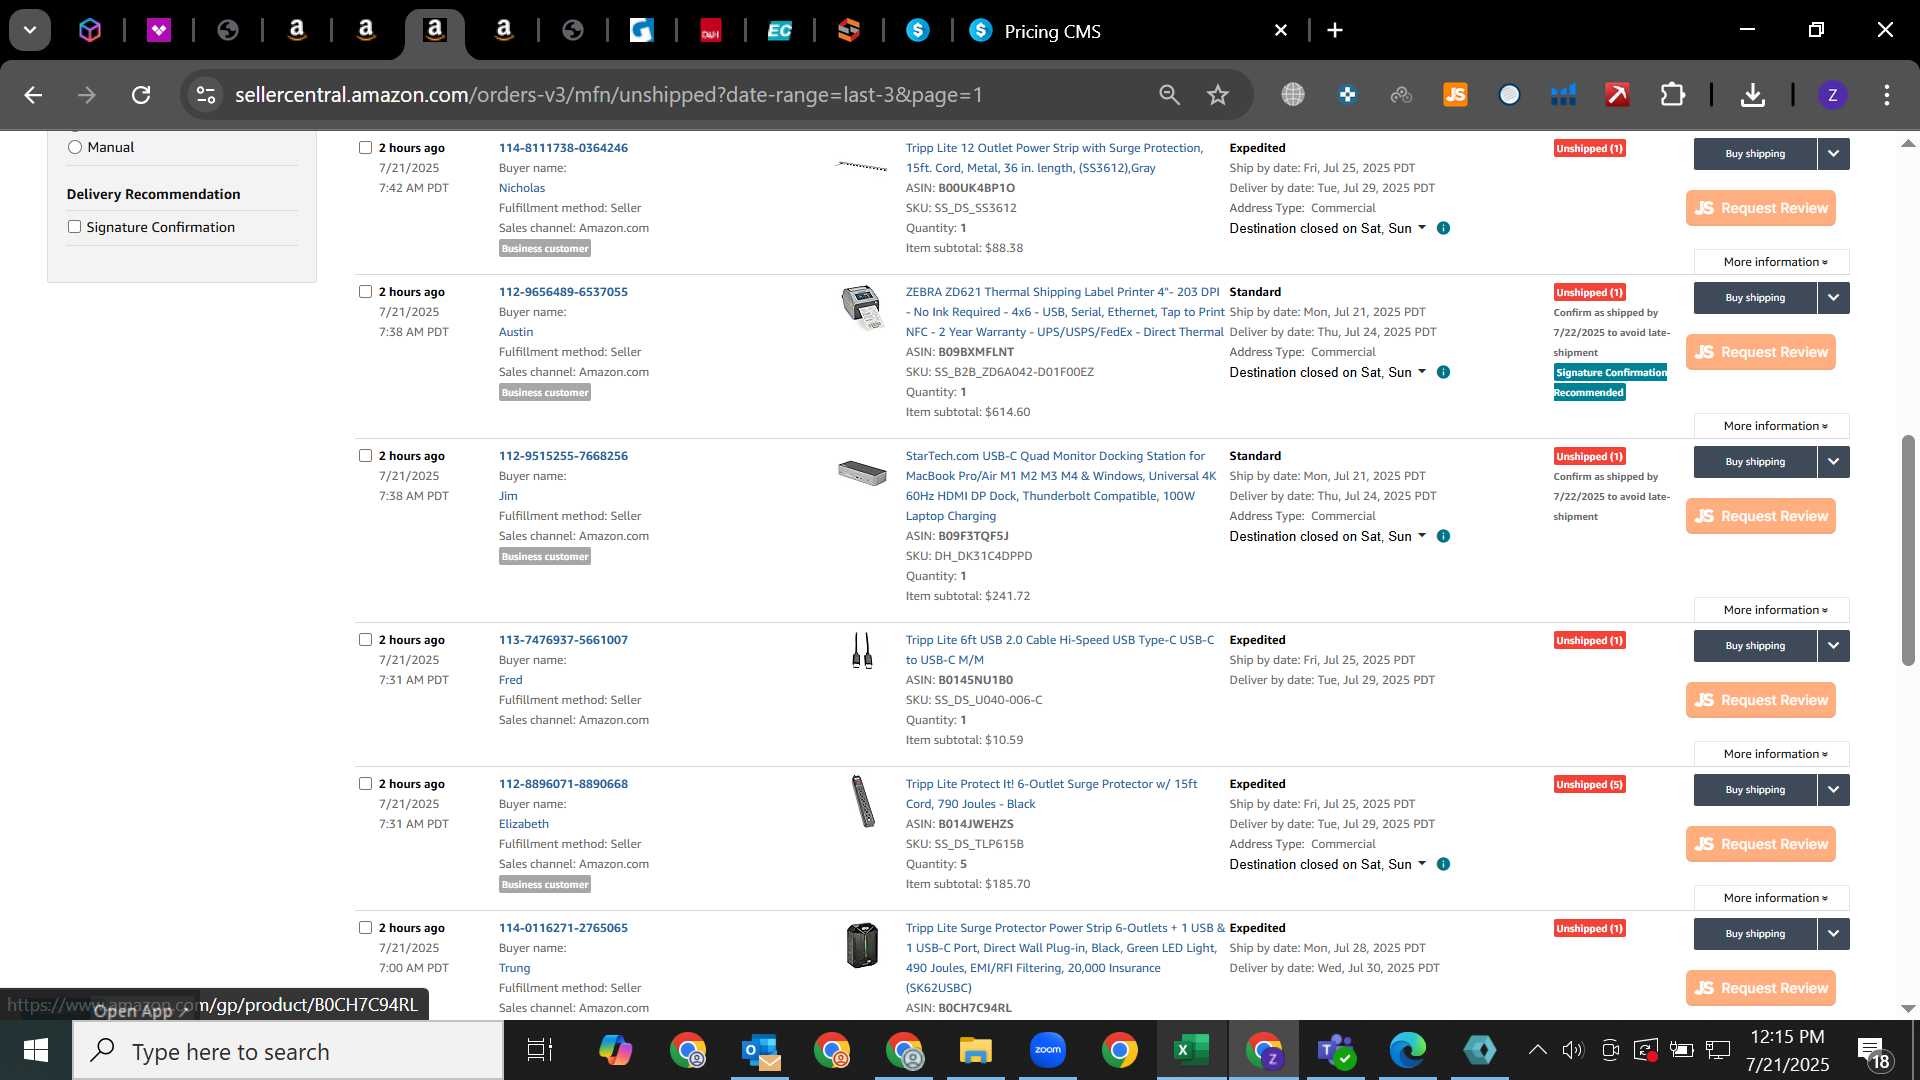This screenshot has height=1080, width=1920.
Task: Open Microsoft Teams from the taskbar
Action: click(x=1335, y=1050)
